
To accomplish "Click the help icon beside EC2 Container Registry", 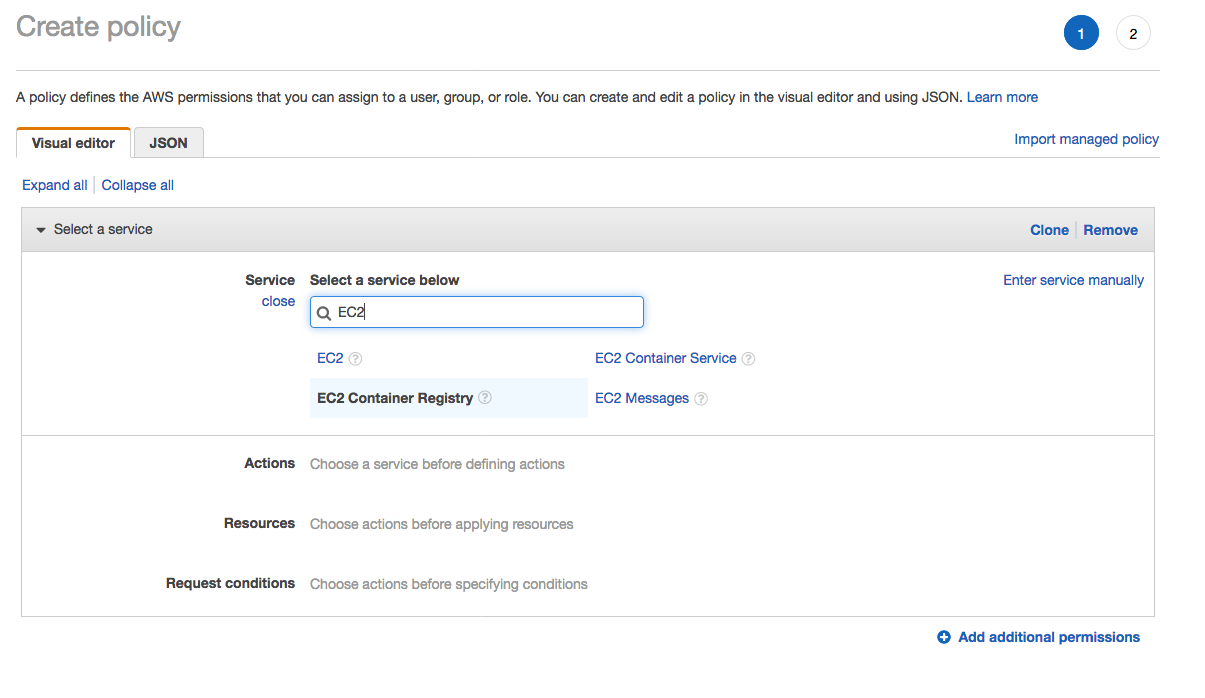I will click(485, 398).
